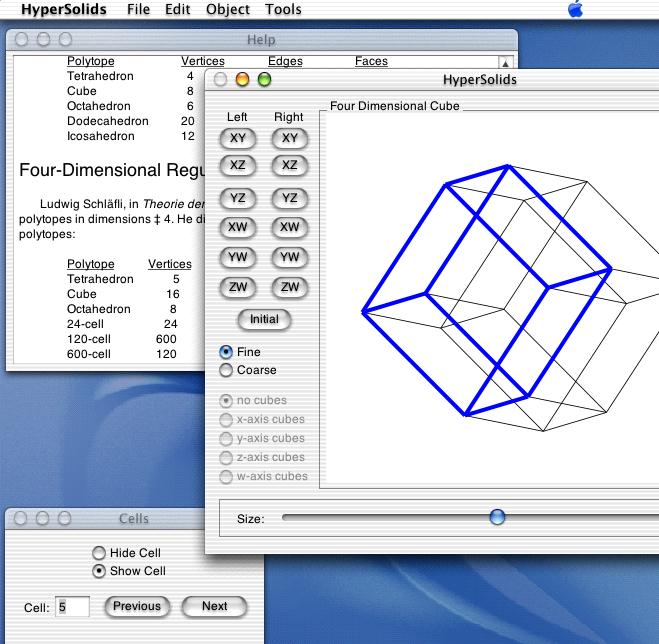
Task: Open the Object menu
Action: pos(228,10)
